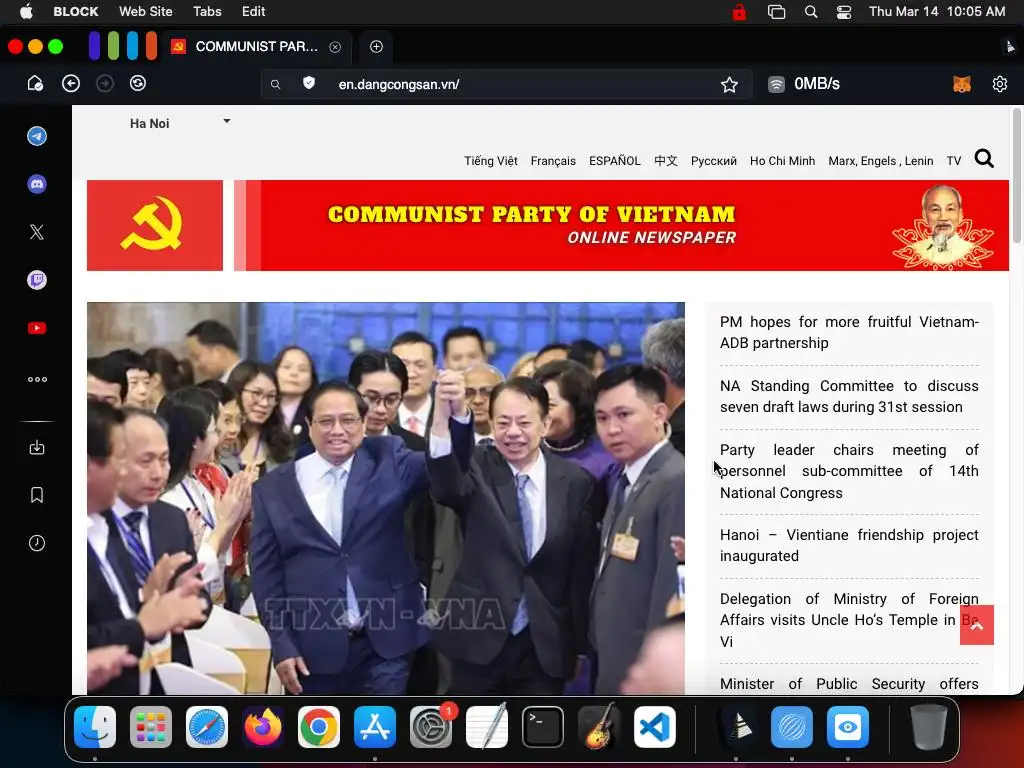The image size is (1024, 768).
Task: Open the Tabs menu
Action: [x=207, y=11]
